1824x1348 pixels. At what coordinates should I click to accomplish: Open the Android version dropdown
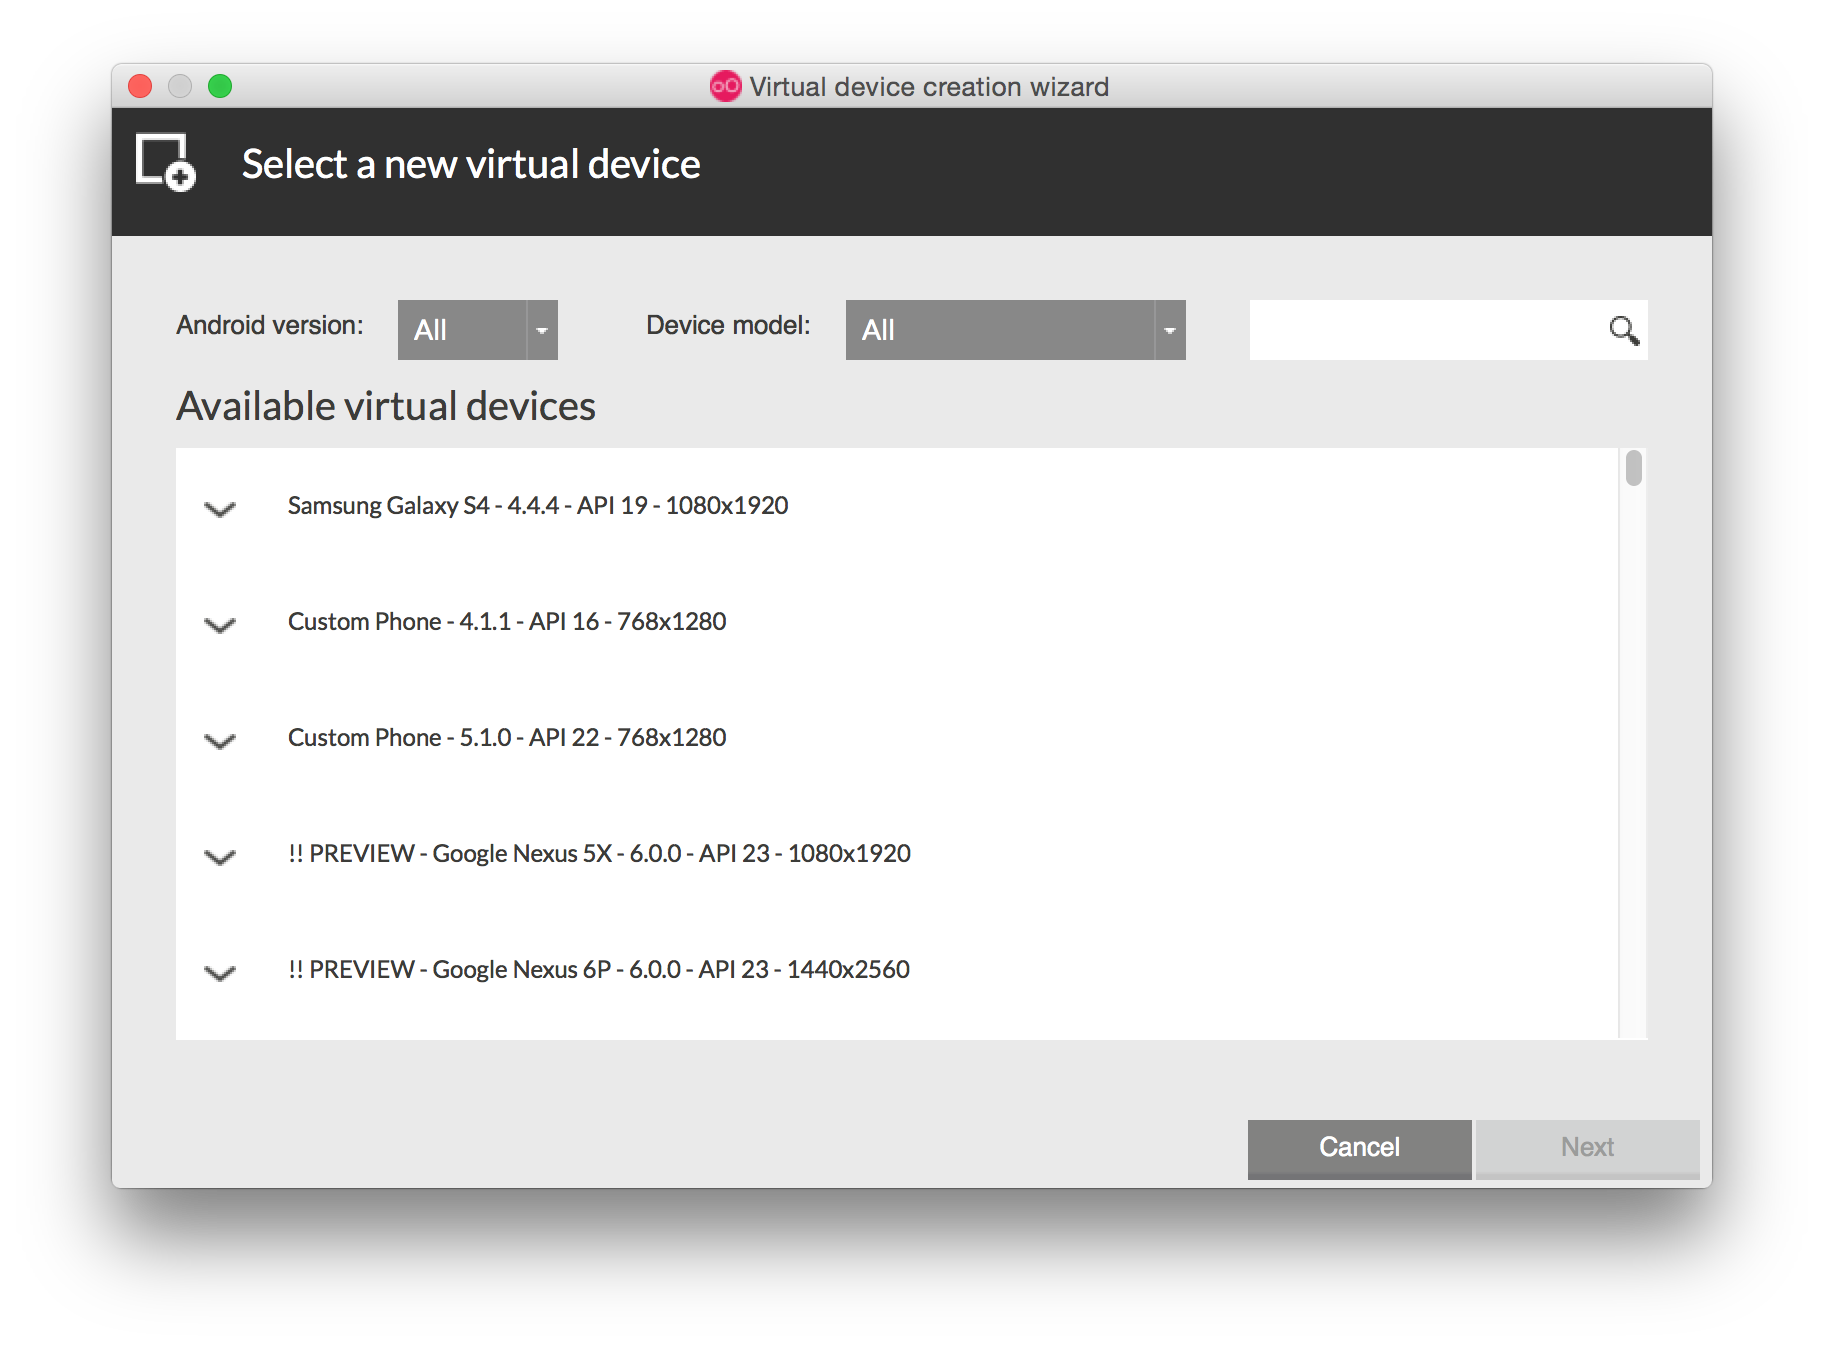pyautogui.click(x=477, y=330)
